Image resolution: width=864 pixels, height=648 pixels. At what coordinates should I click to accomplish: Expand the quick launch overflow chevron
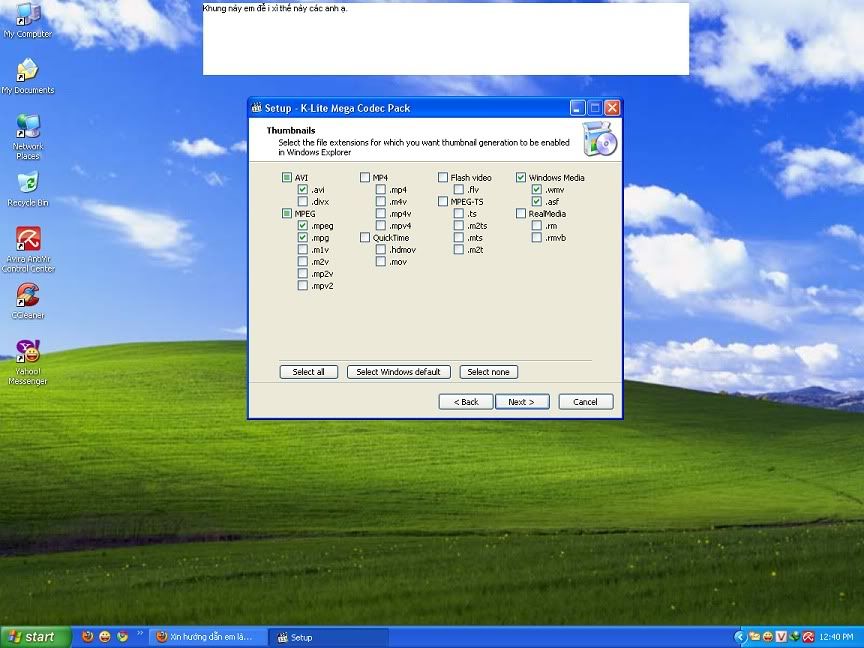(139, 634)
